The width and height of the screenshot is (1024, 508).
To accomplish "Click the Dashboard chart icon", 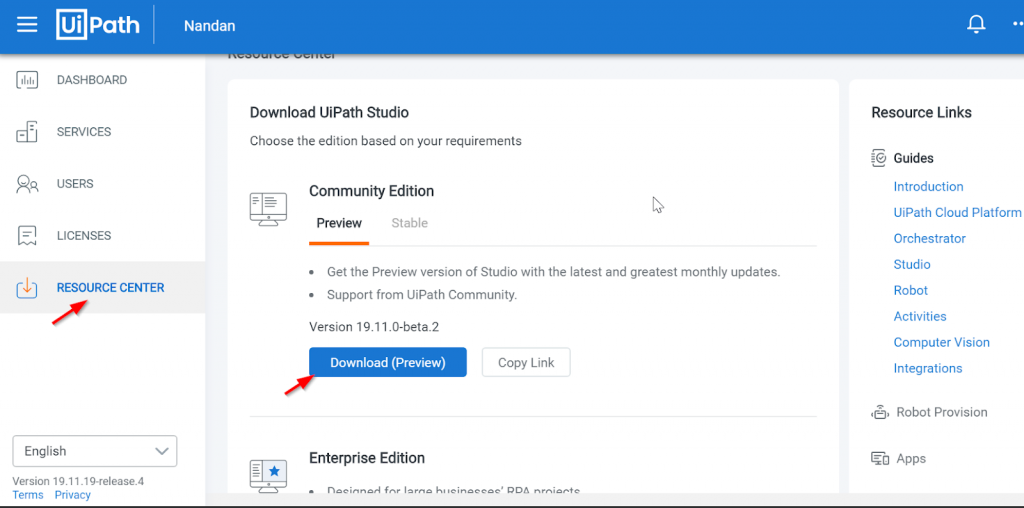I will 27,80.
